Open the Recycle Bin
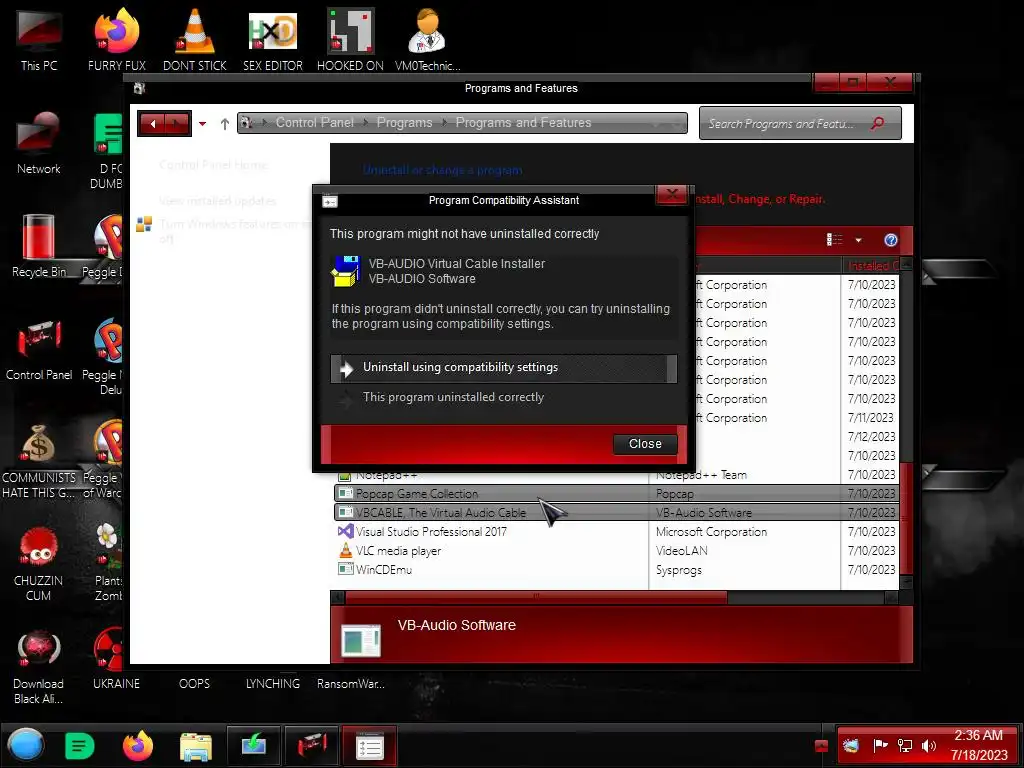 point(39,246)
